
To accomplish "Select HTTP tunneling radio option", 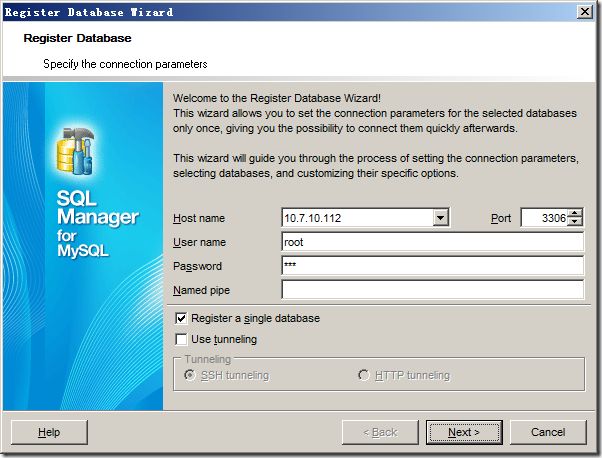I will click(x=364, y=375).
